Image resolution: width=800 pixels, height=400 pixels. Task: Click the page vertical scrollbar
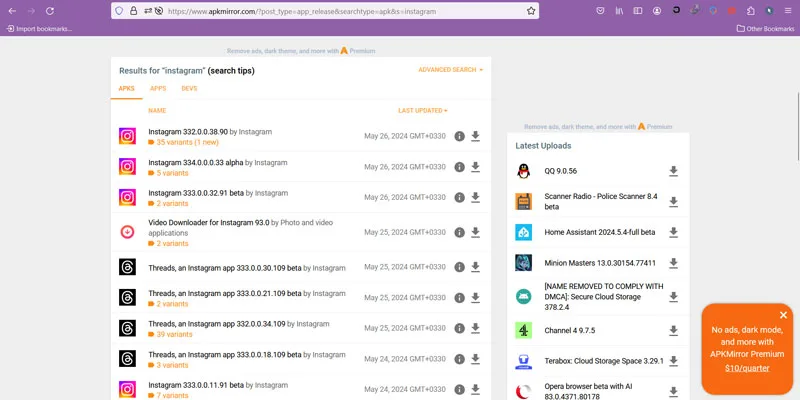click(797, 125)
